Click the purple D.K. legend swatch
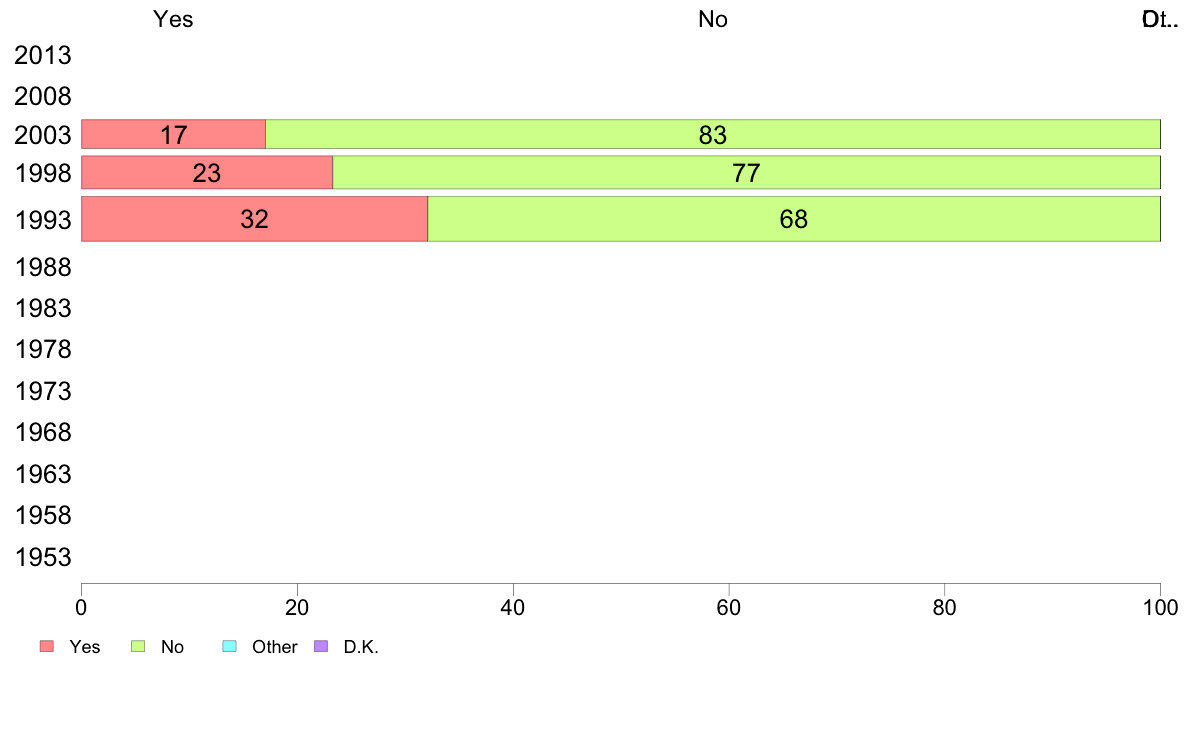The height and width of the screenshot is (736, 1188). pos(321,647)
